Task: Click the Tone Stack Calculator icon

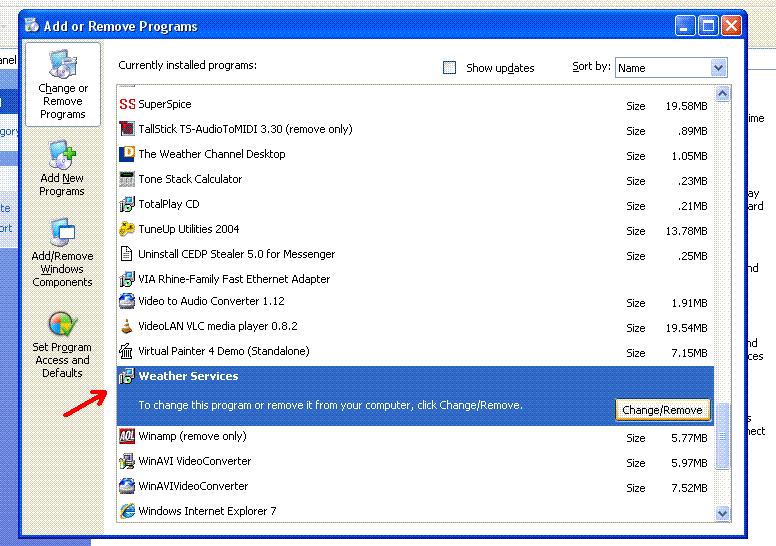Action: (x=127, y=179)
